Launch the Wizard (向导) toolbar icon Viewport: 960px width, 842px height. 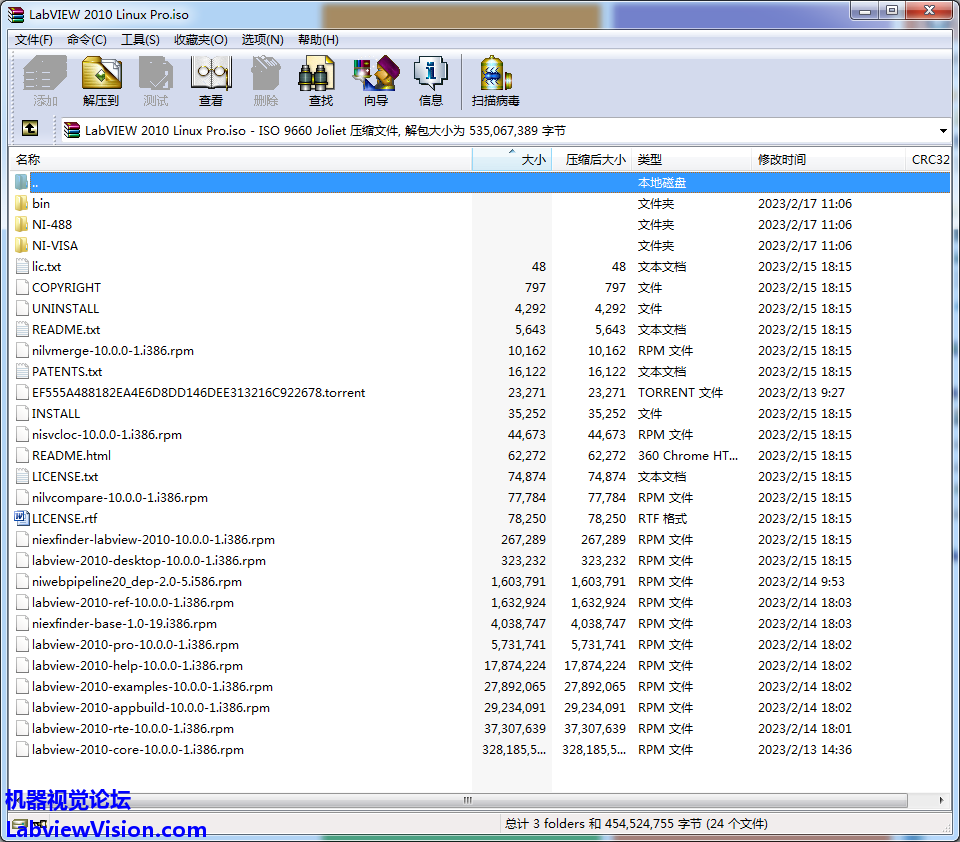coord(376,80)
